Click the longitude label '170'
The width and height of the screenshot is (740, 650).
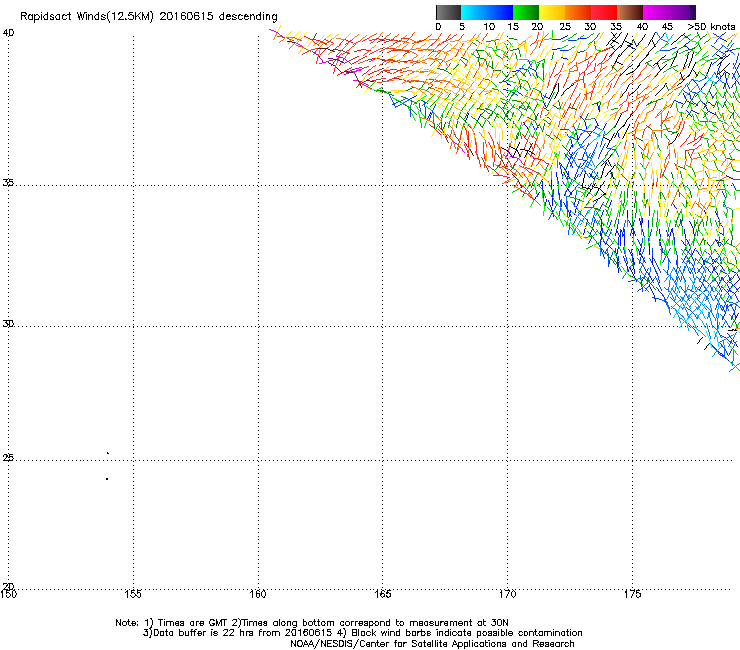click(507, 594)
